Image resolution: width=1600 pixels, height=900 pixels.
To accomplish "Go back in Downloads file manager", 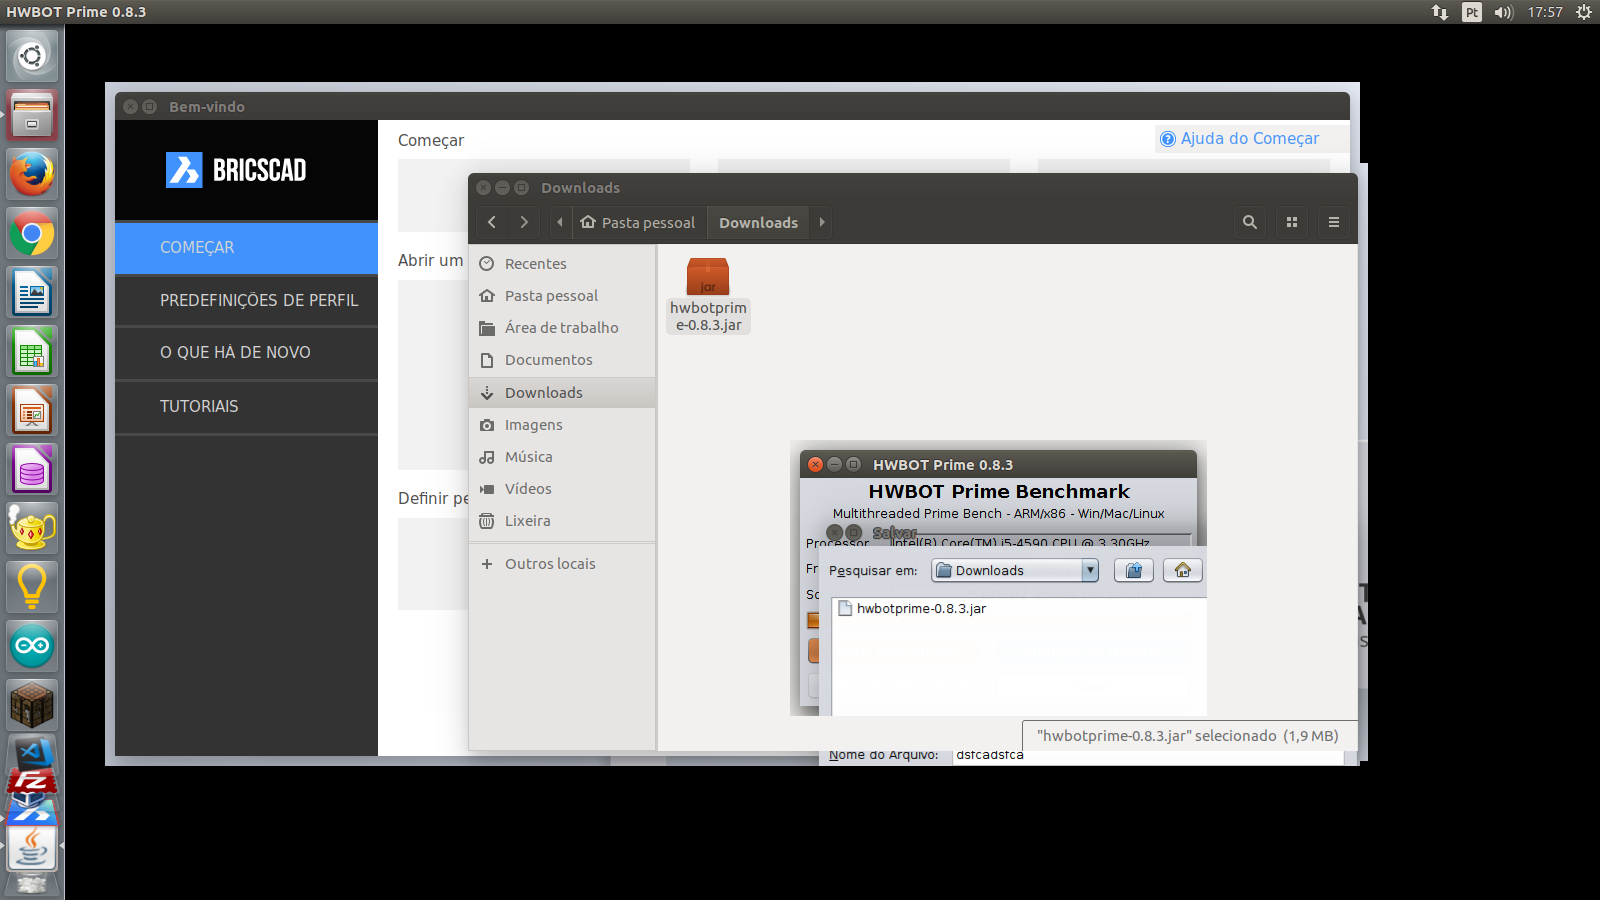I will pyautogui.click(x=492, y=222).
